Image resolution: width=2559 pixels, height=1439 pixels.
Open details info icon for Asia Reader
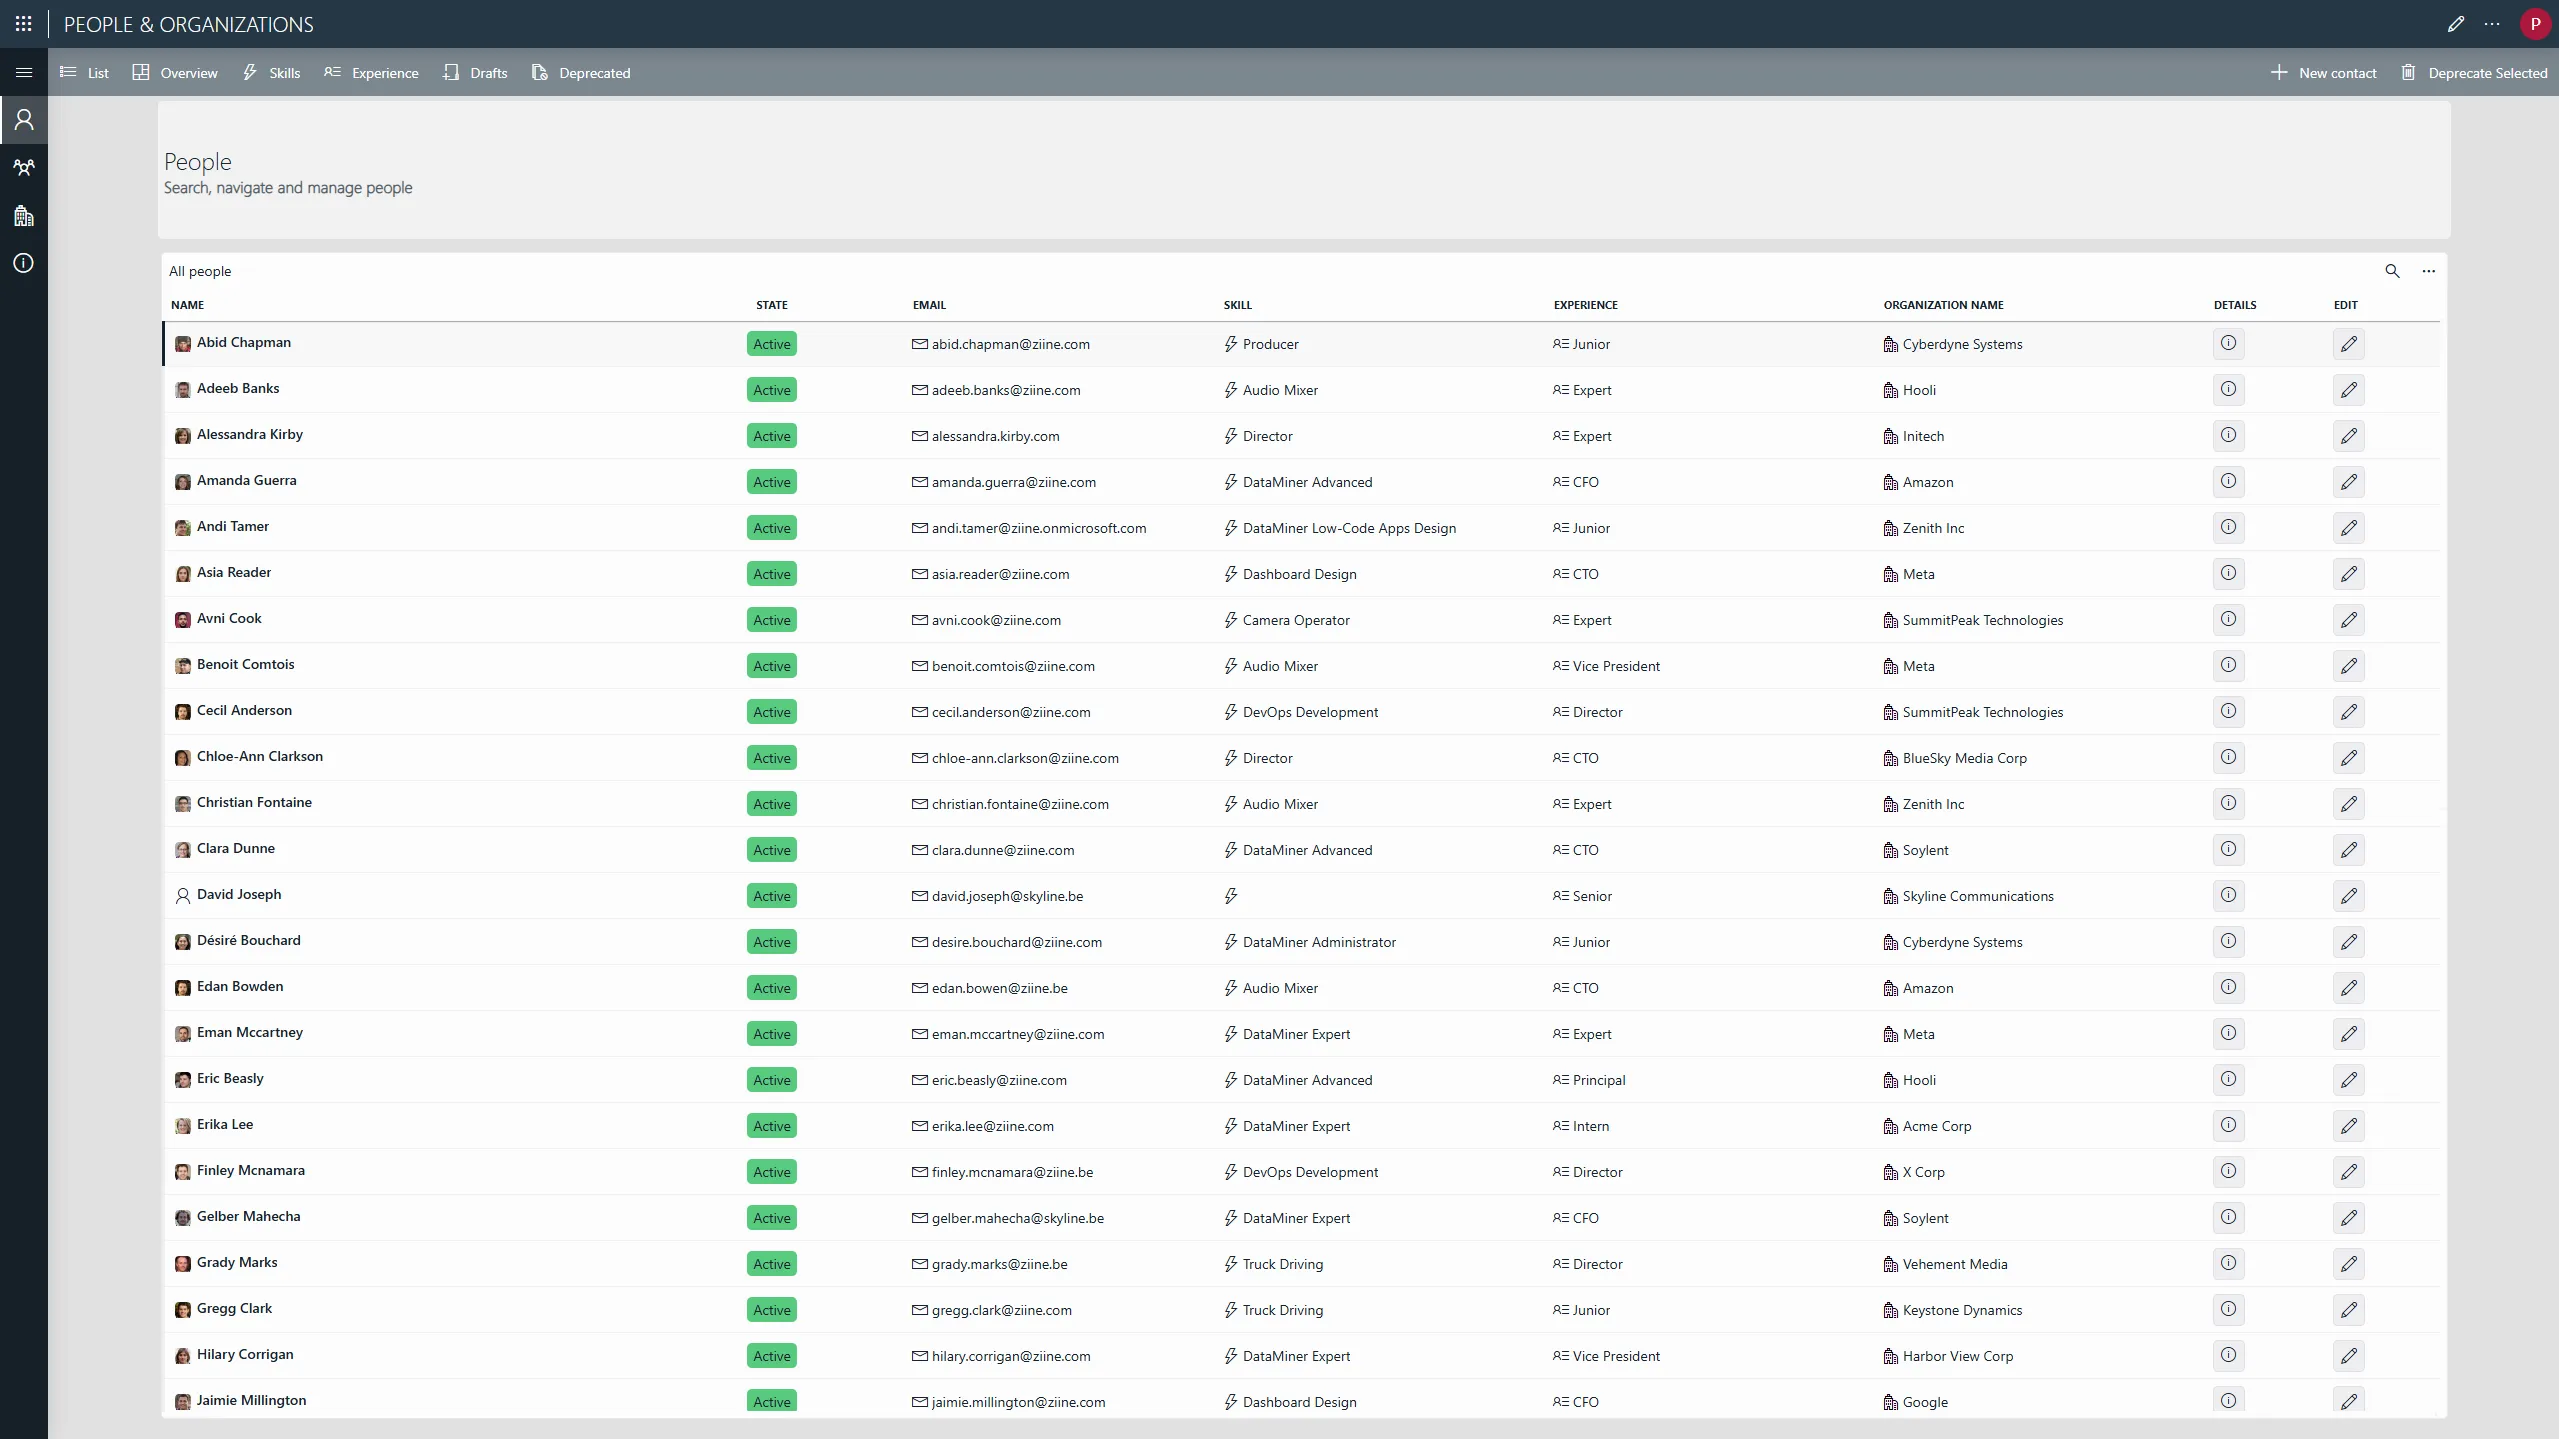[2228, 573]
